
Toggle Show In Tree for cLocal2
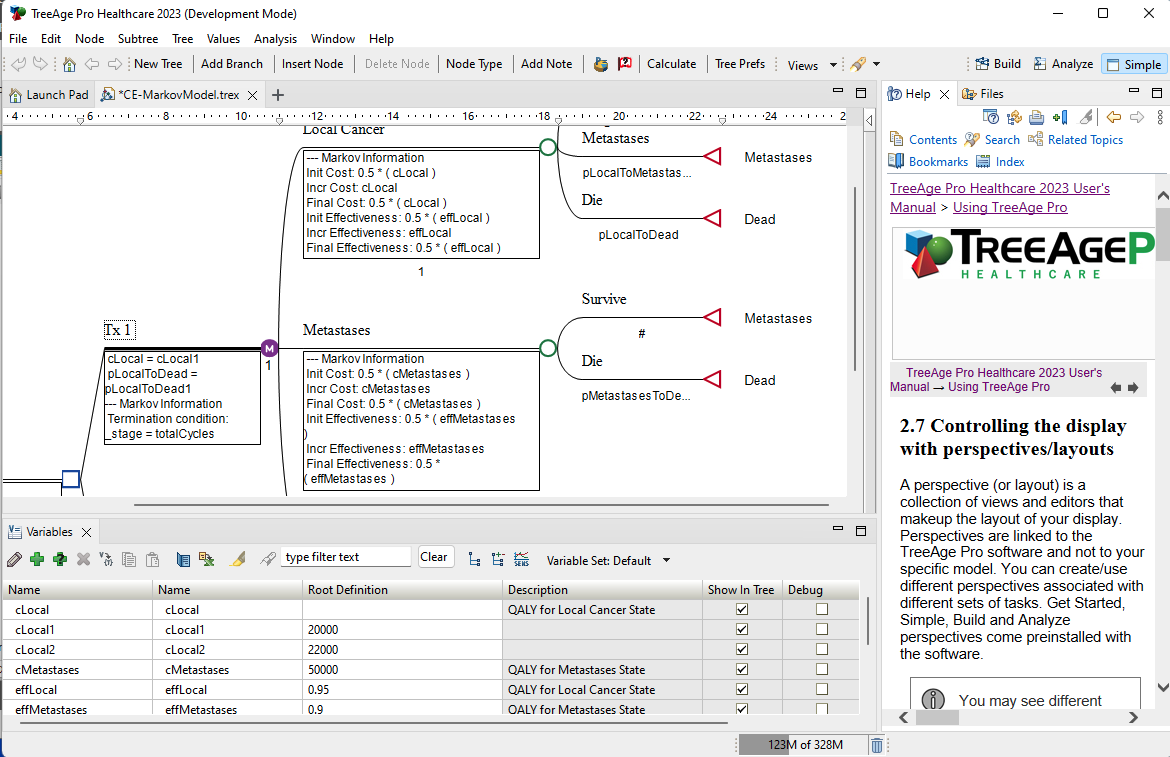pos(742,650)
